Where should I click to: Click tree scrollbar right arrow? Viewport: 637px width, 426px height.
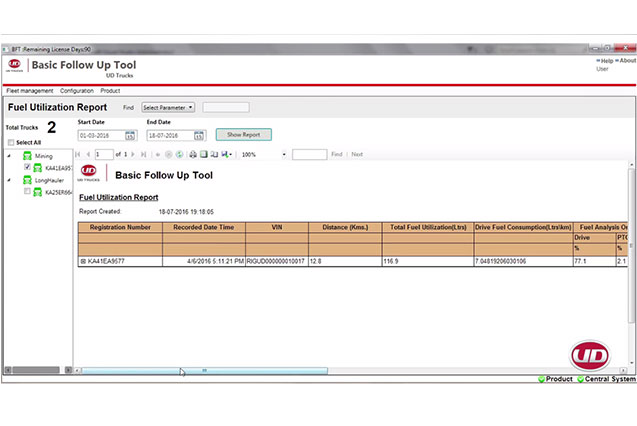pyautogui.click(x=68, y=370)
